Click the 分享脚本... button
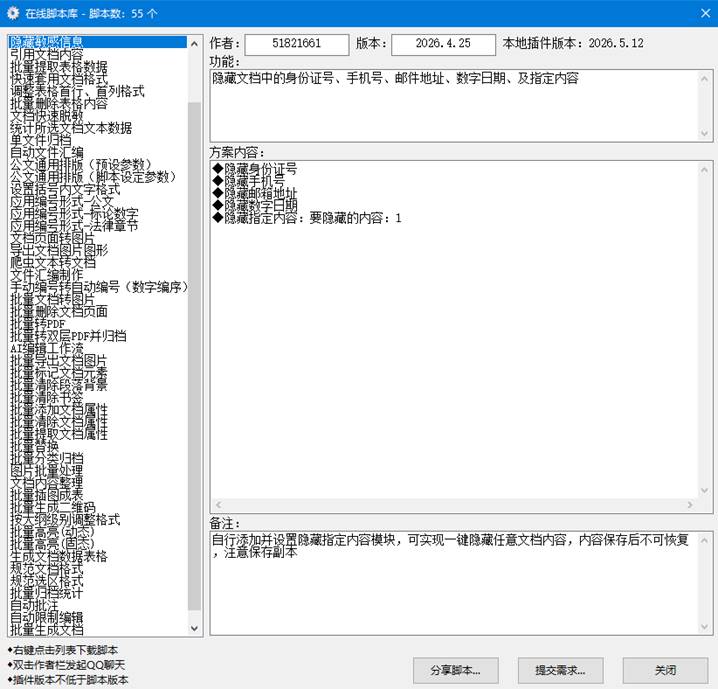Viewport: 718px width, 689px height. coord(456,671)
